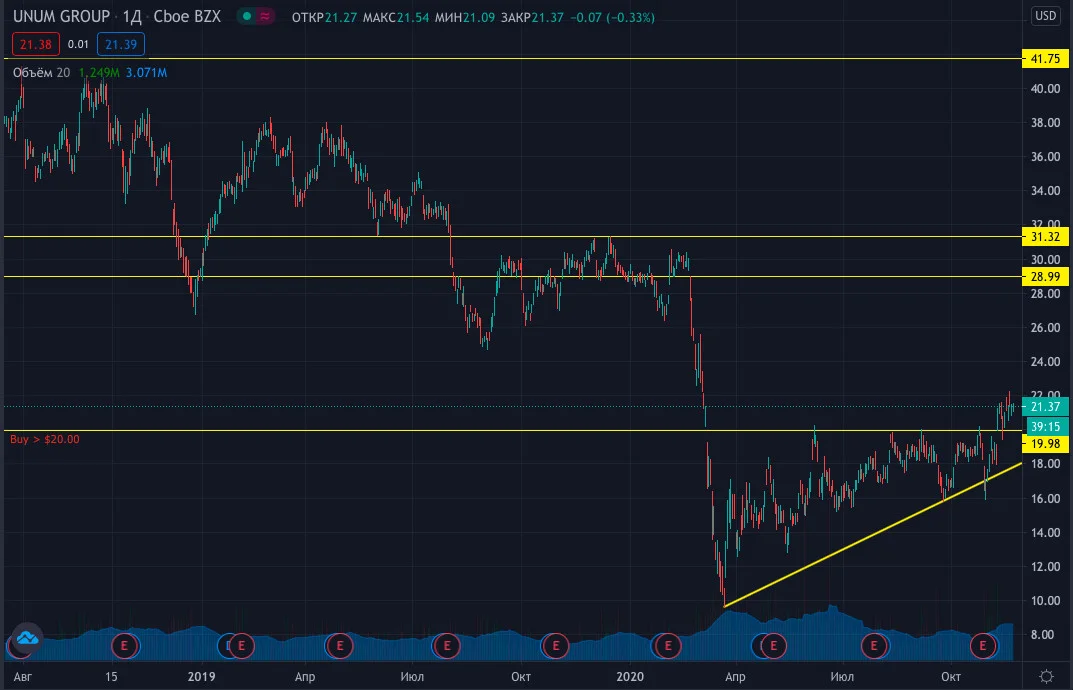Click the UNUM GROUP symbol title
1073x690 pixels.
pos(62,16)
